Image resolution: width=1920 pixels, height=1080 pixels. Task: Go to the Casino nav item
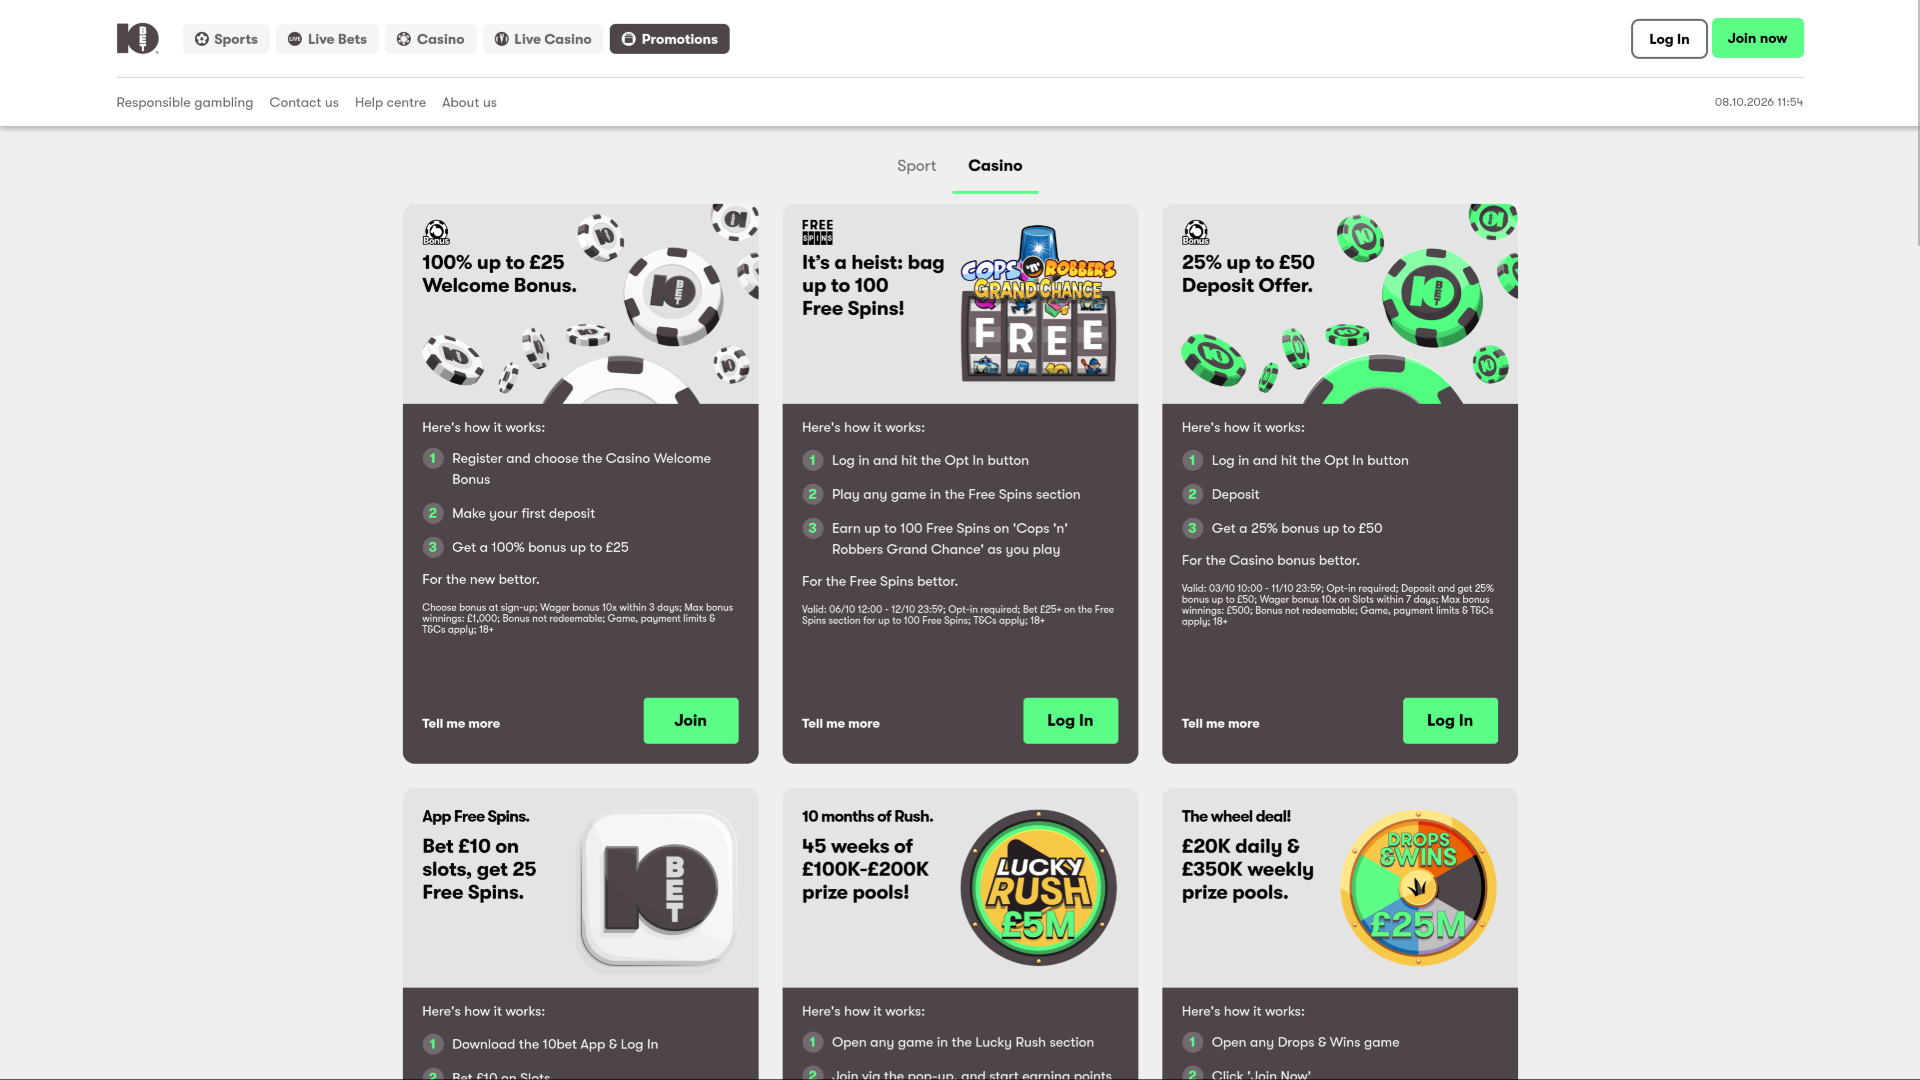[430, 39]
